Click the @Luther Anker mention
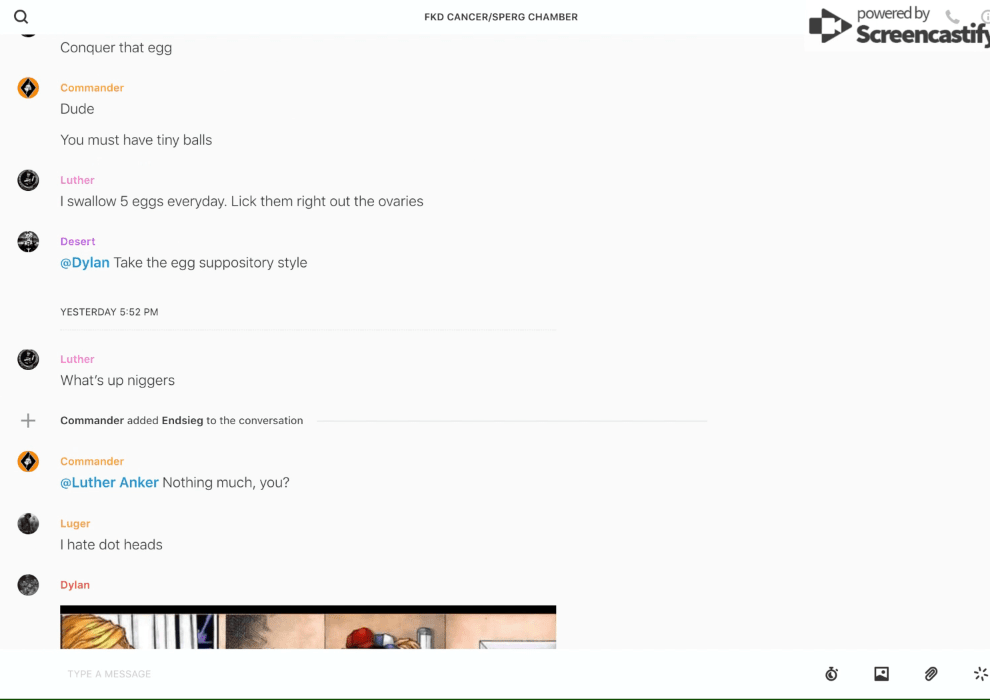The width and height of the screenshot is (990, 700). (109, 482)
